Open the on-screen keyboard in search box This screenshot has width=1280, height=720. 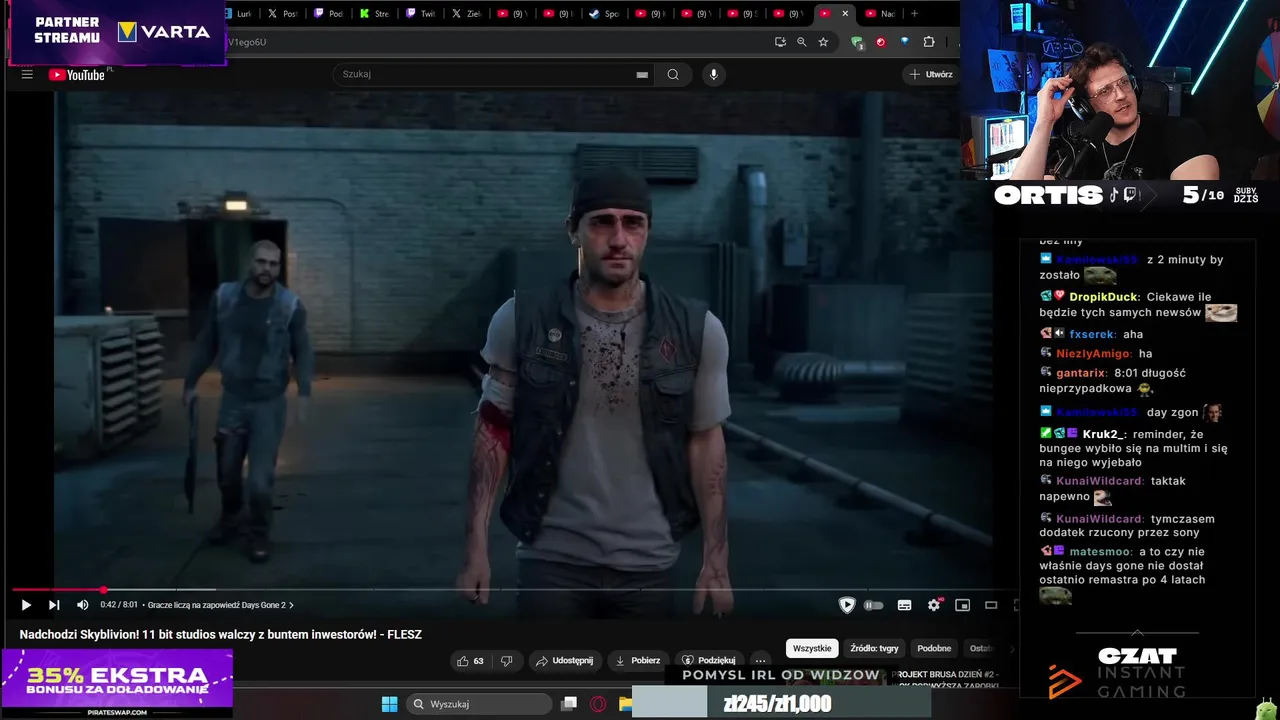(642, 75)
